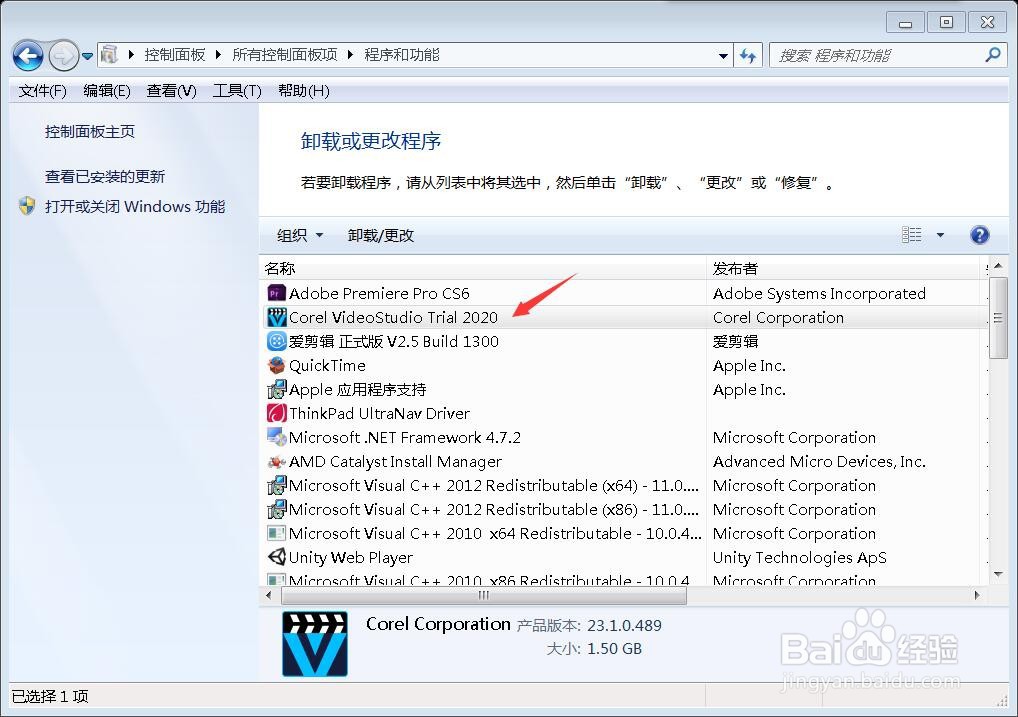Select the ThinkPad UltraNav Driver icon
This screenshot has width=1018, height=717.
pyautogui.click(x=277, y=413)
